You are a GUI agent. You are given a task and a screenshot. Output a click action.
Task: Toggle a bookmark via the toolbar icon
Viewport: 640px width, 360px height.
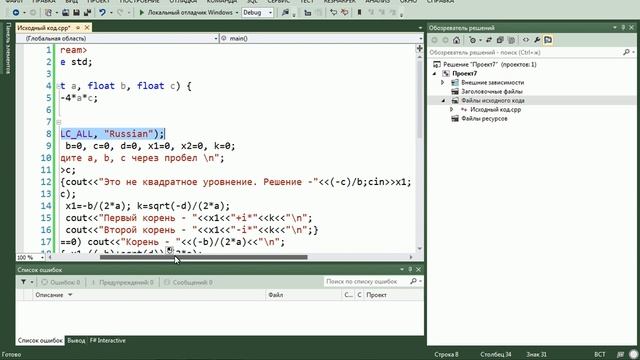tap(359, 13)
